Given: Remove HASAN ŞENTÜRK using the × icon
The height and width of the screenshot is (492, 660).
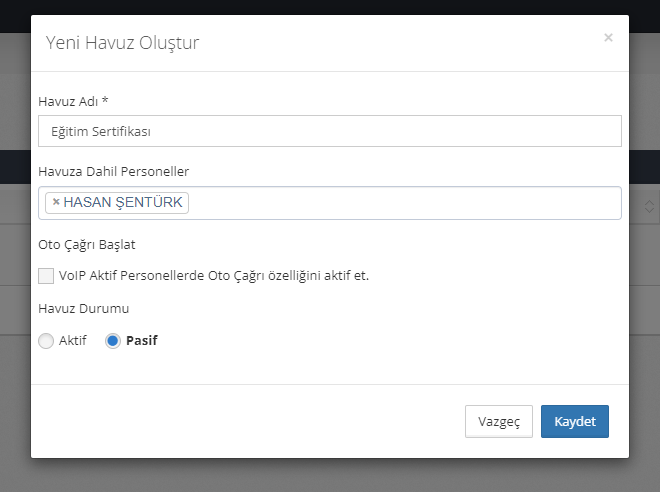Looking at the screenshot, I should pyautogui.click(x=56, y=203).
